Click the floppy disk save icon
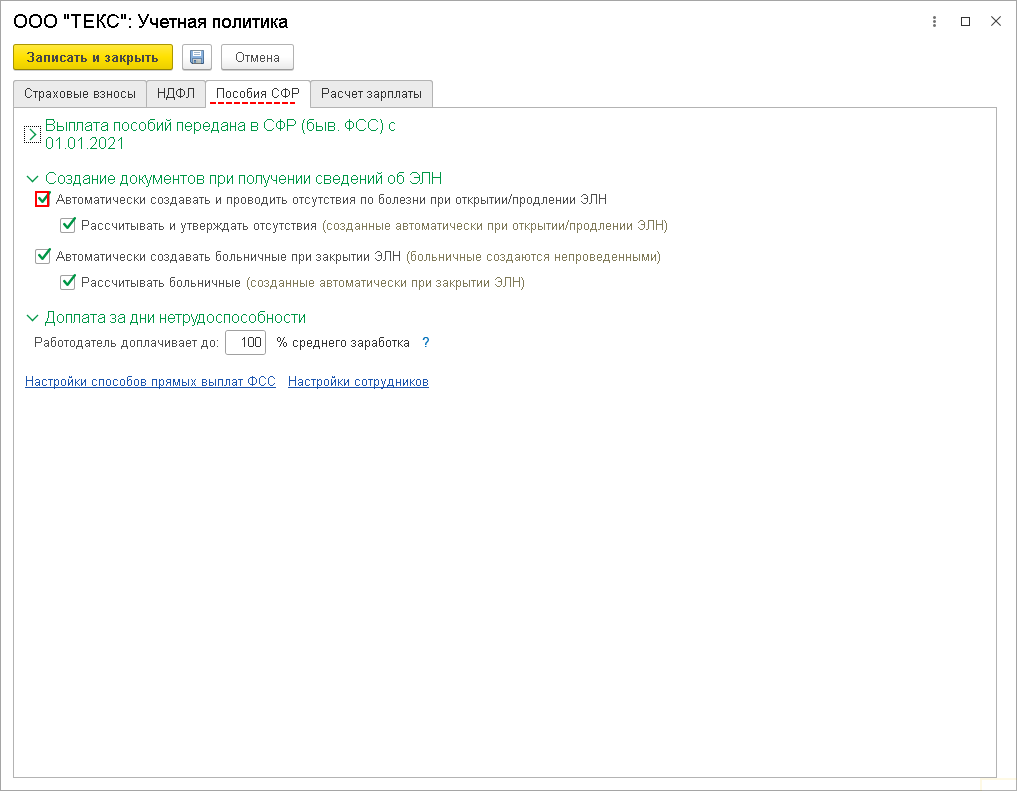 pyautogui.click(x=196, y=57)
